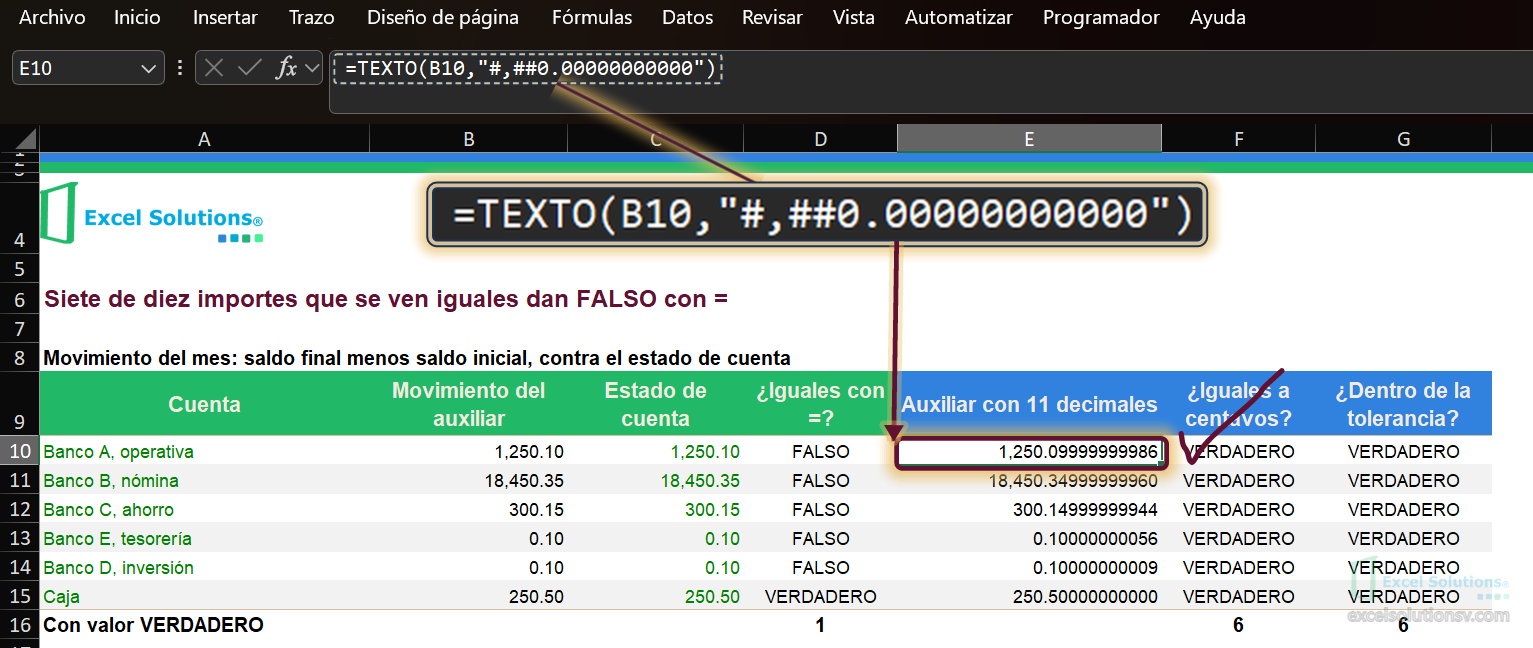Select column B header
Viewport: 1533px width, 648px height.
click(x=468, y=139)
